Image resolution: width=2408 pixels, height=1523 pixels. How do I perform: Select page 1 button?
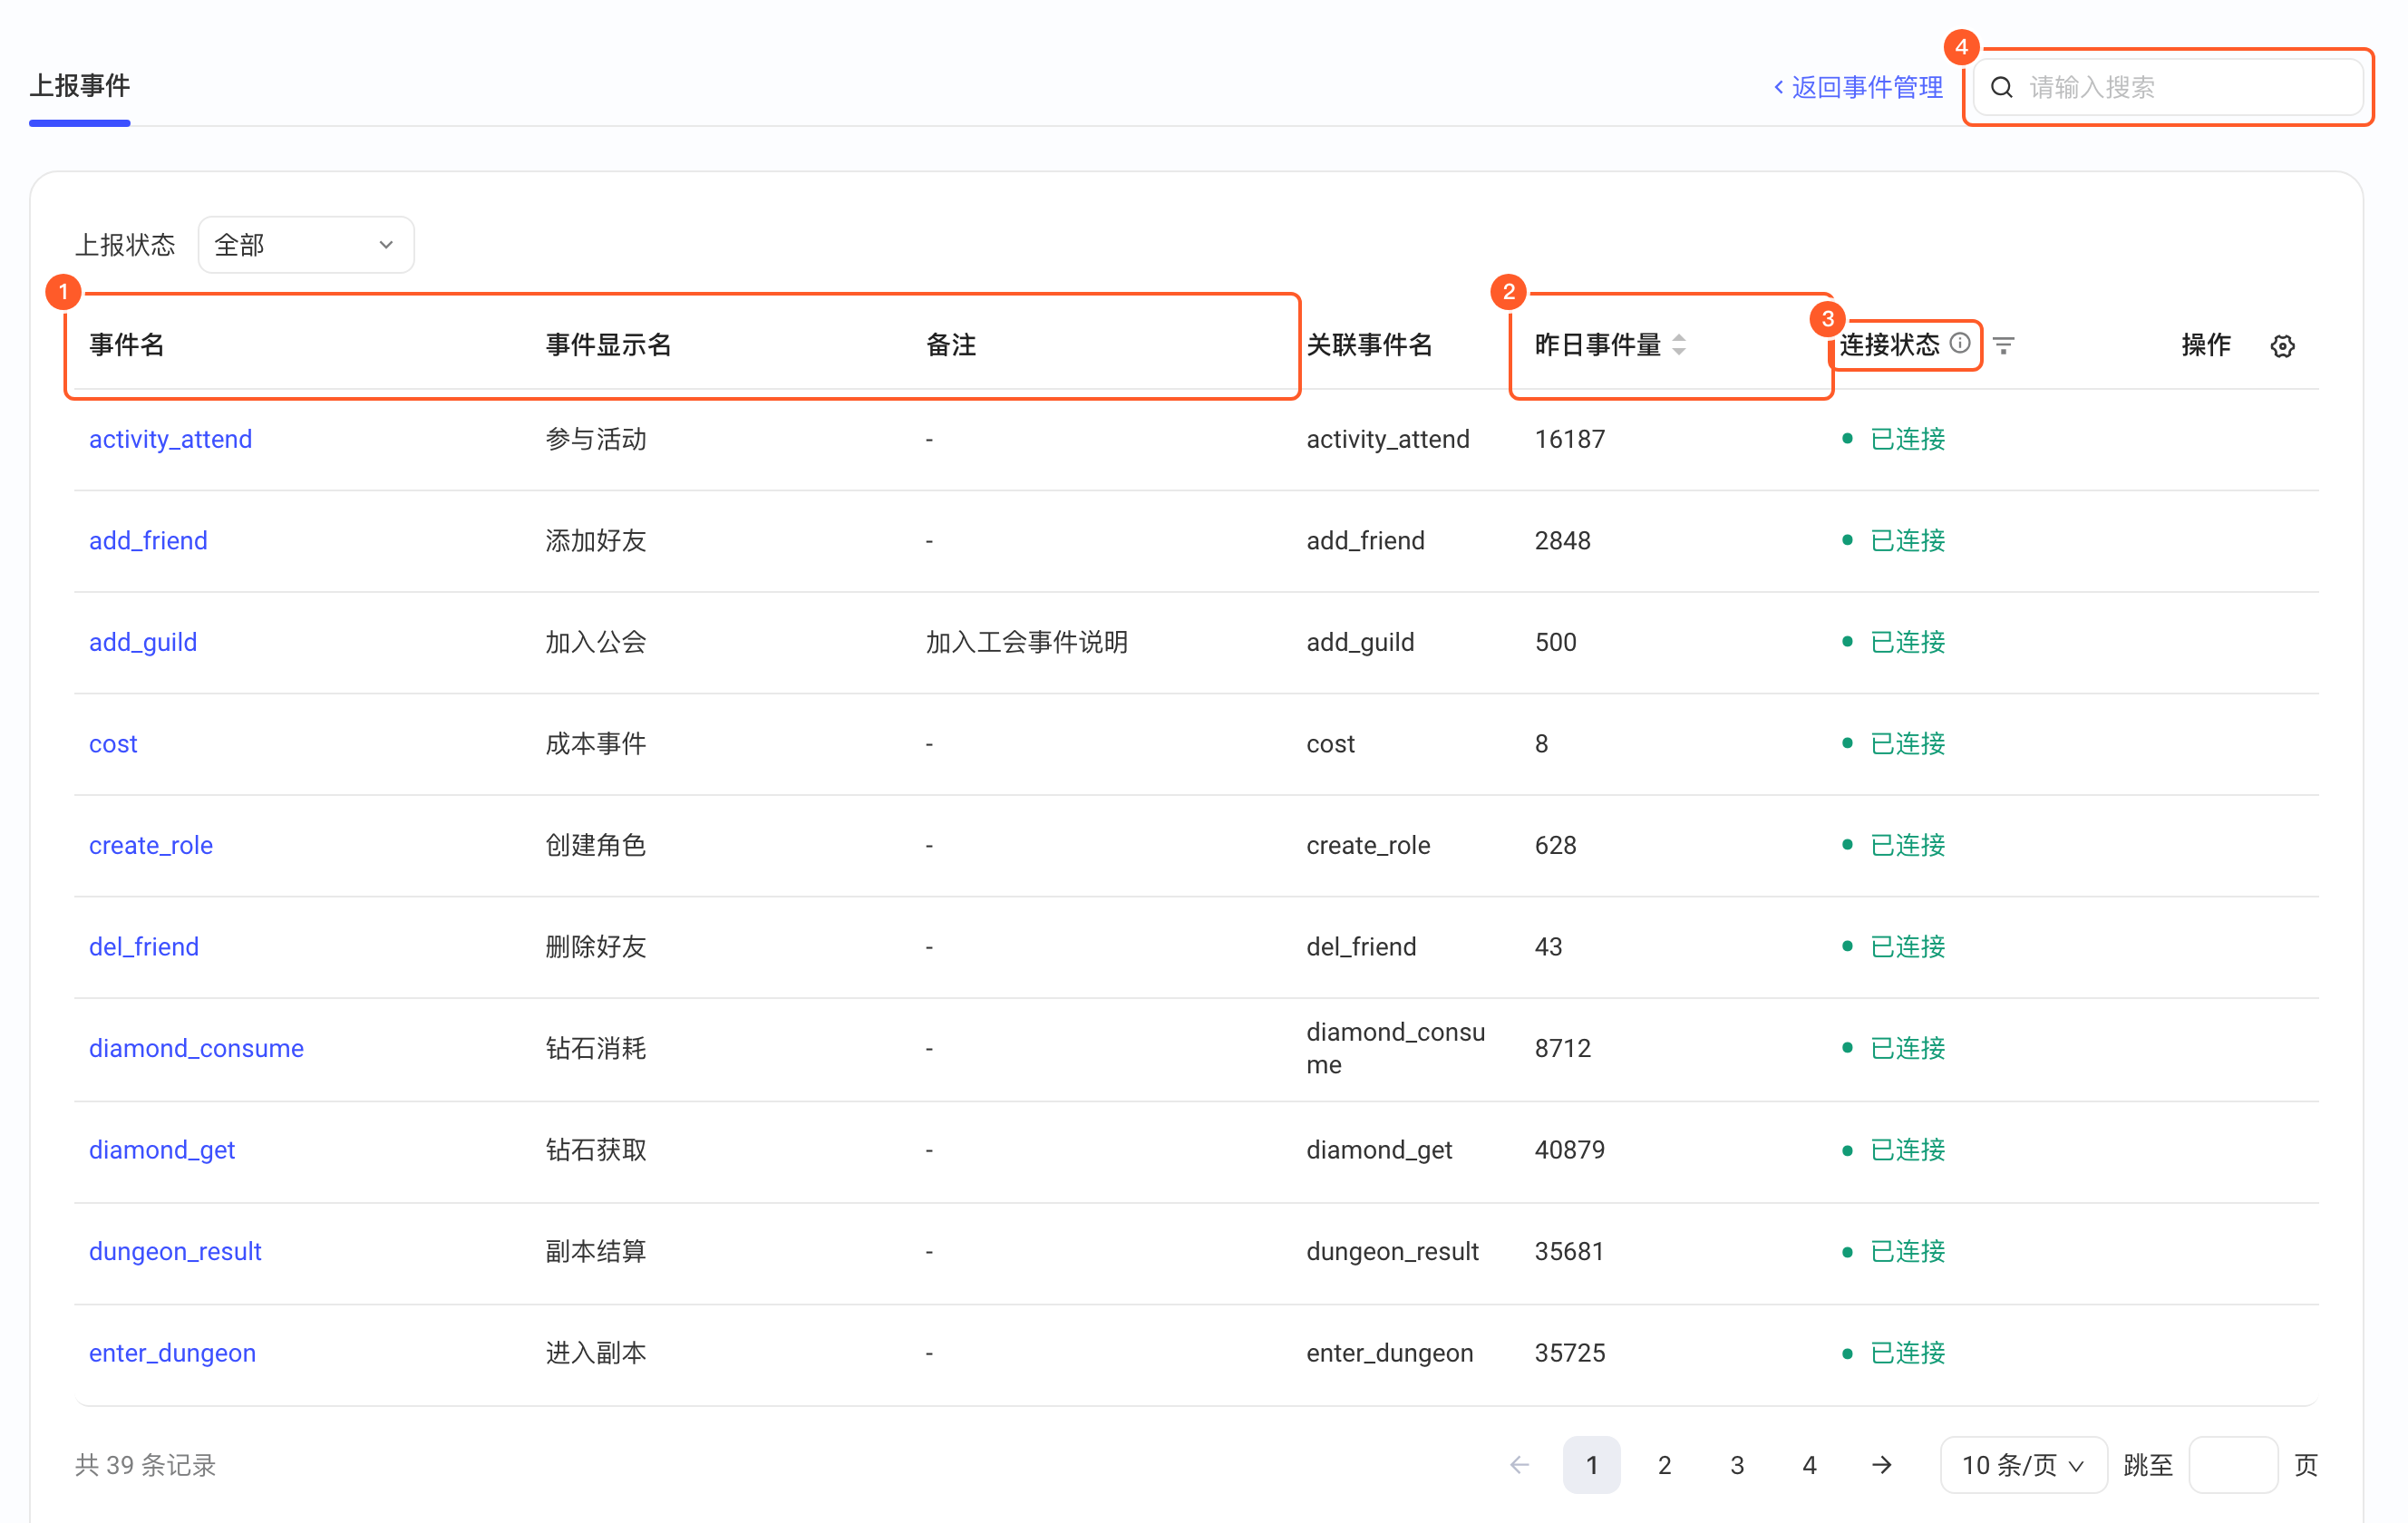point(1592,1465)
